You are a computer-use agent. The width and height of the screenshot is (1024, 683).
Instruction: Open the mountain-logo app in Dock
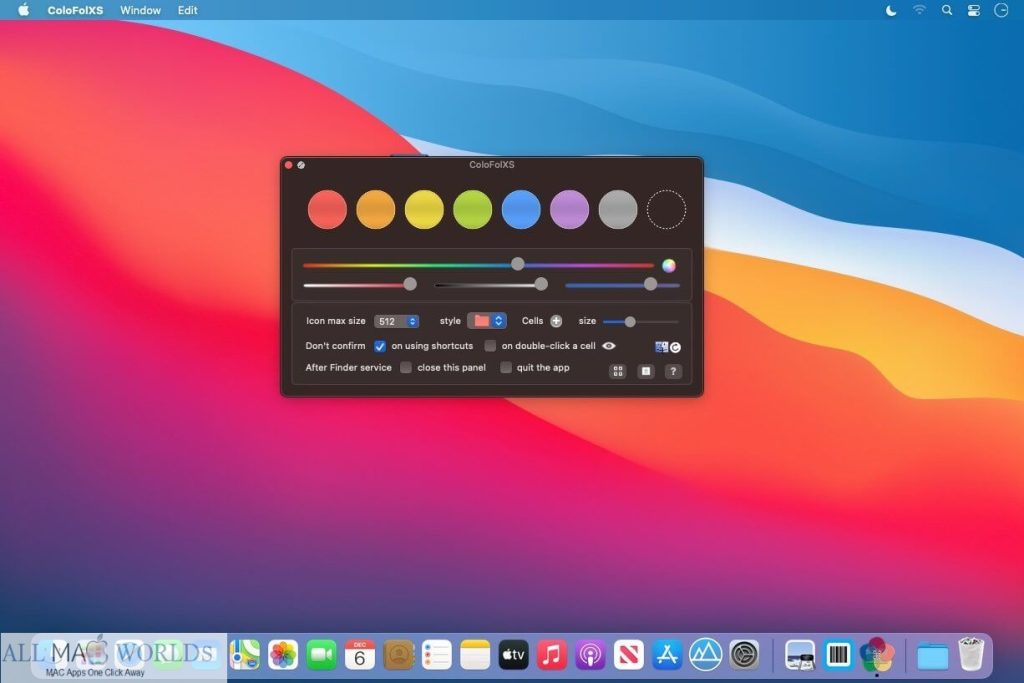point(705,655)
